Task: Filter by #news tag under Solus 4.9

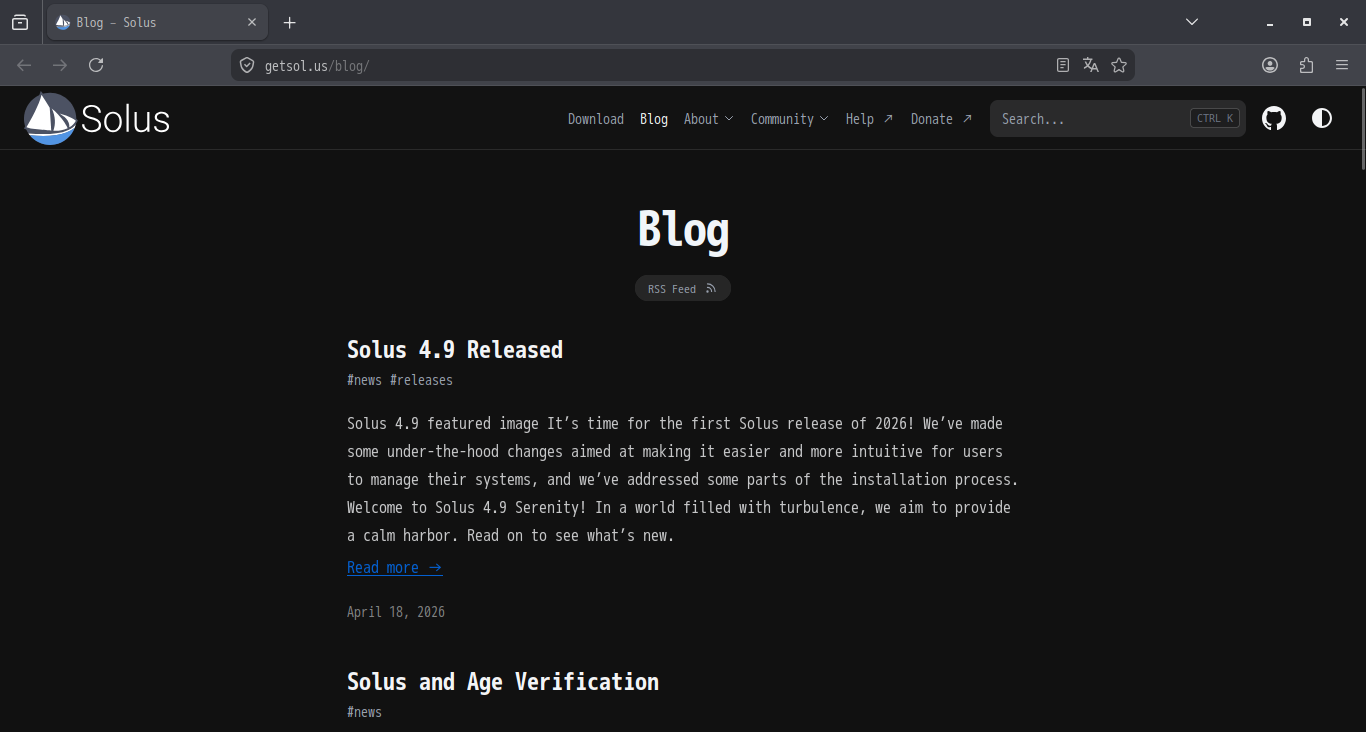Action: pyautogui.click(x=364, y=380)
